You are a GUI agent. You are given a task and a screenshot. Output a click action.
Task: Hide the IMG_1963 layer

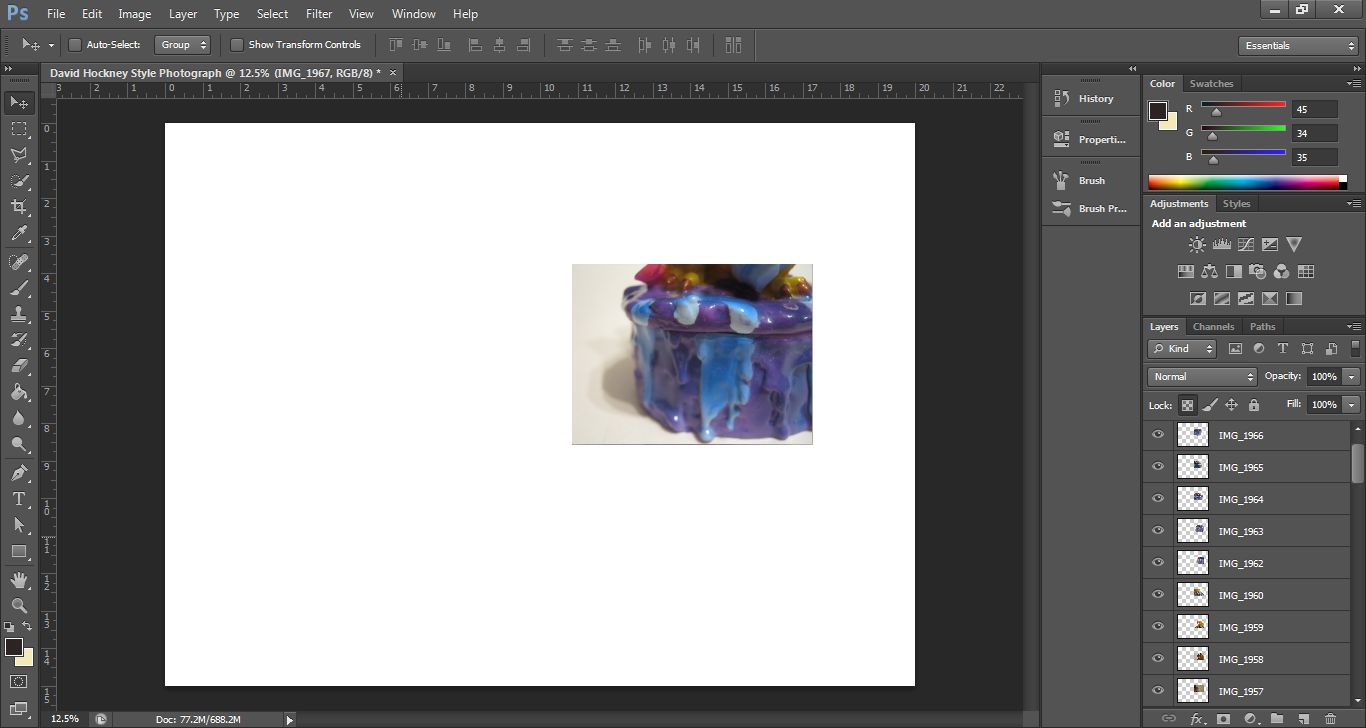coord(1158,531)
